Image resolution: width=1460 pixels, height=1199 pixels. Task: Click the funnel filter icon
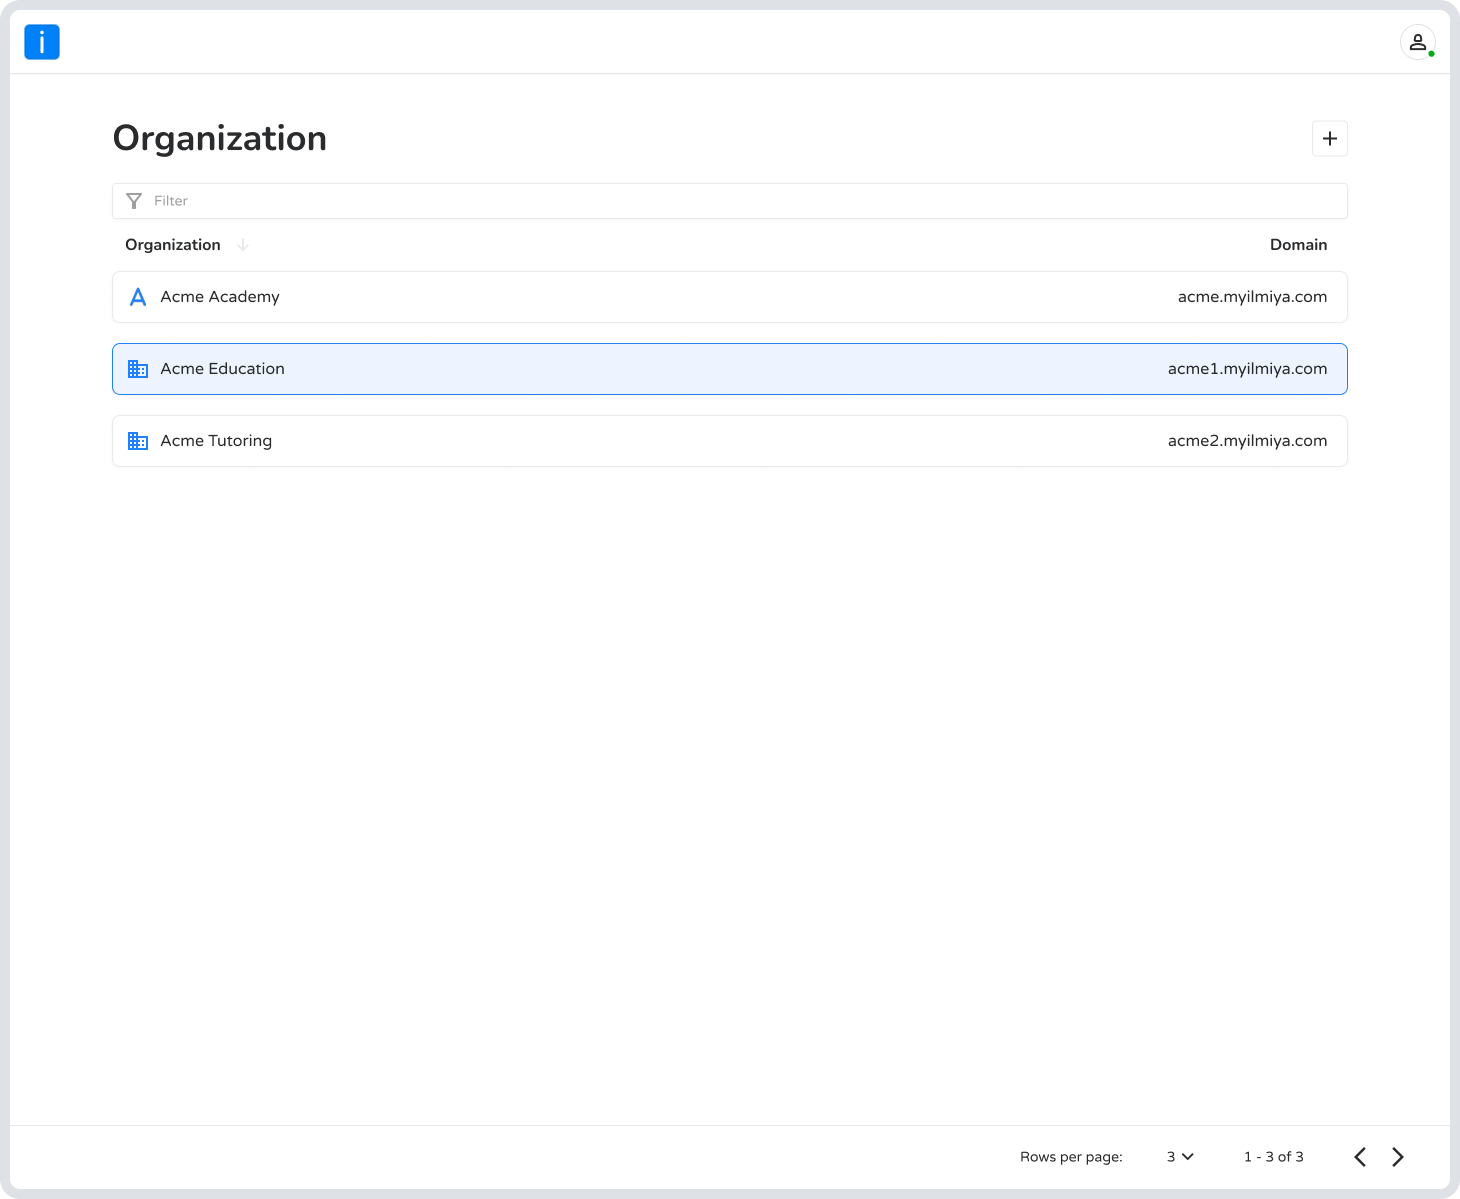coord(134,201)
